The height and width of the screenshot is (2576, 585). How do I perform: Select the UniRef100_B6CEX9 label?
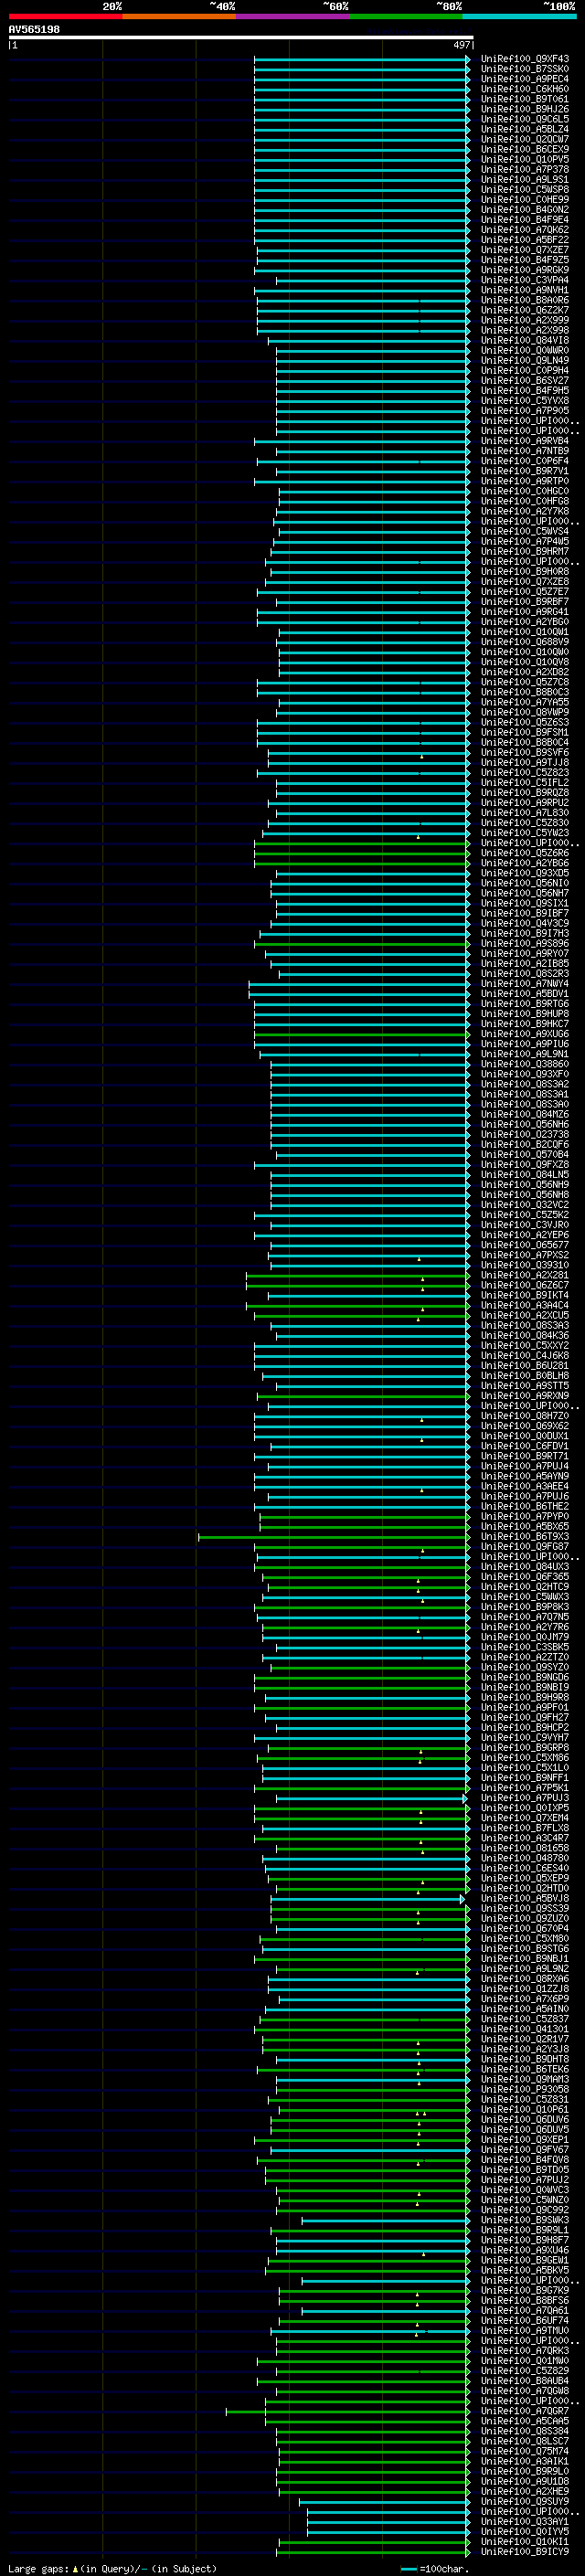[x=525, y=149]
